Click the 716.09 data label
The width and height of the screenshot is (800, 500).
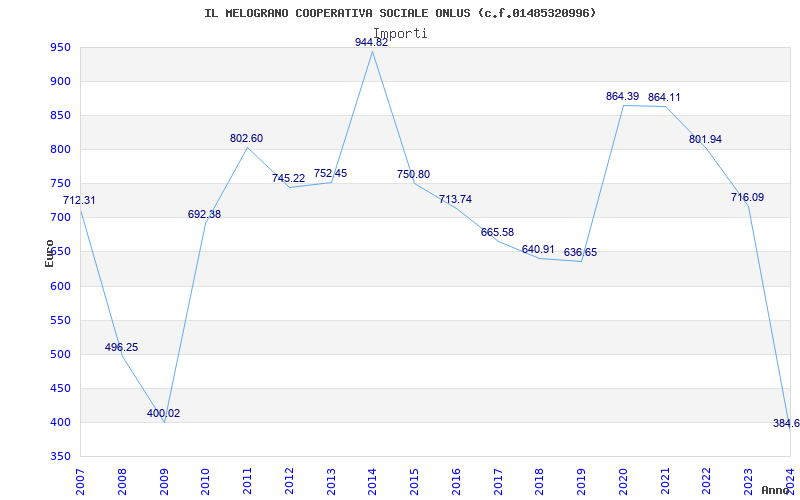point(747,197)
